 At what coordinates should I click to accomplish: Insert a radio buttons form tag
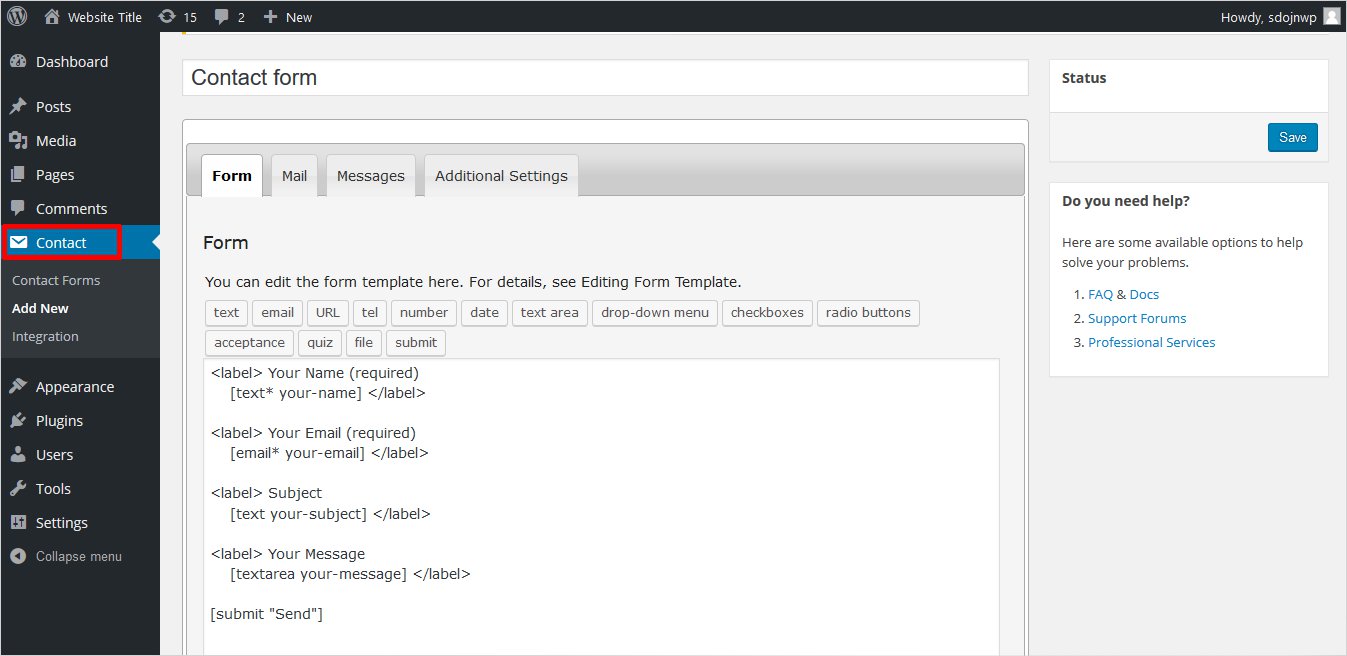point(868,313)
